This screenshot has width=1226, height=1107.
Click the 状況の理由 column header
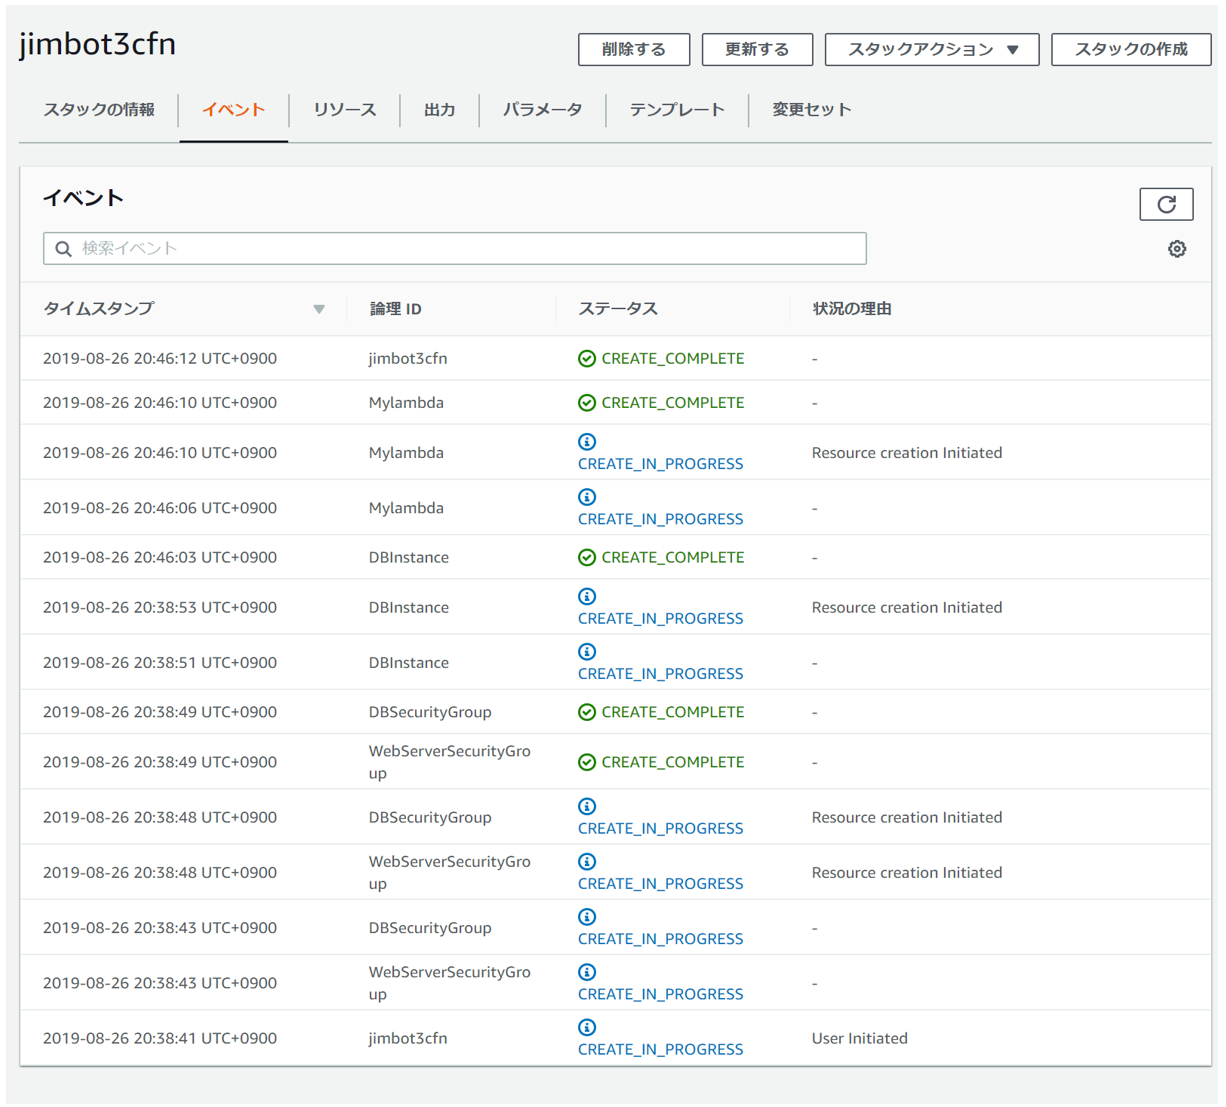coord(852,309)
